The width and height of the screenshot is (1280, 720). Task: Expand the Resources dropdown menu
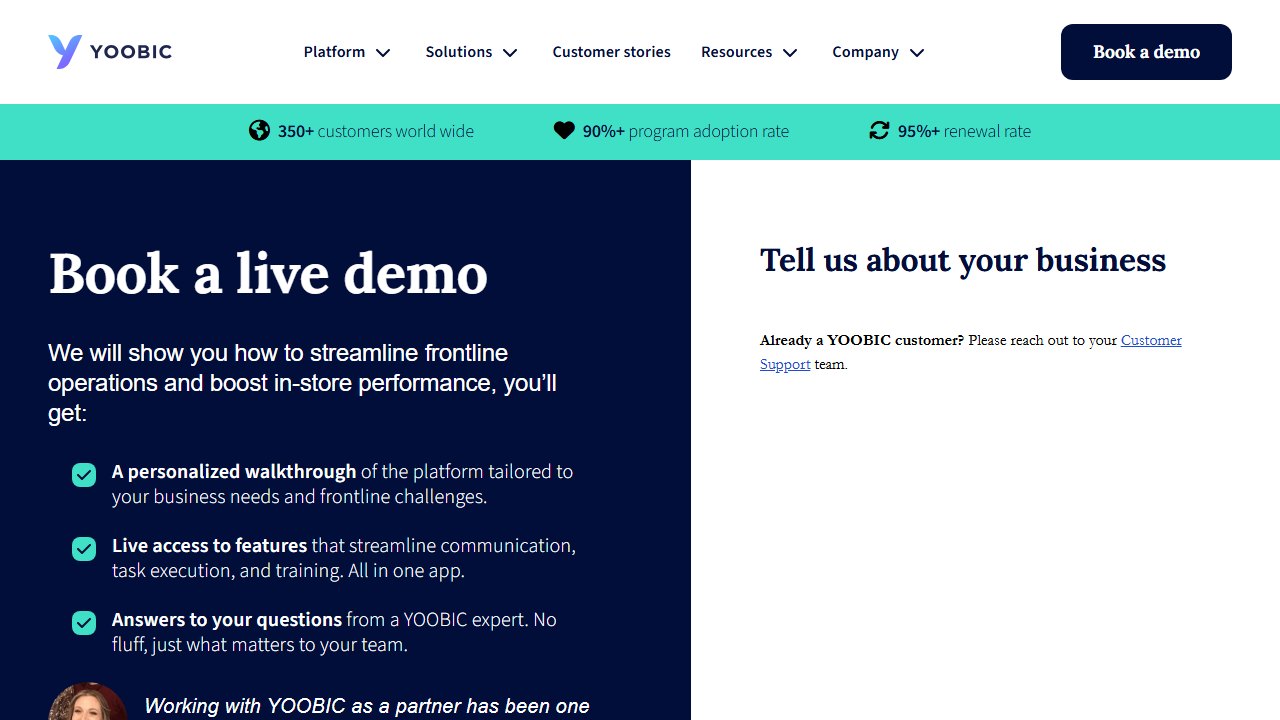point(749,52)
